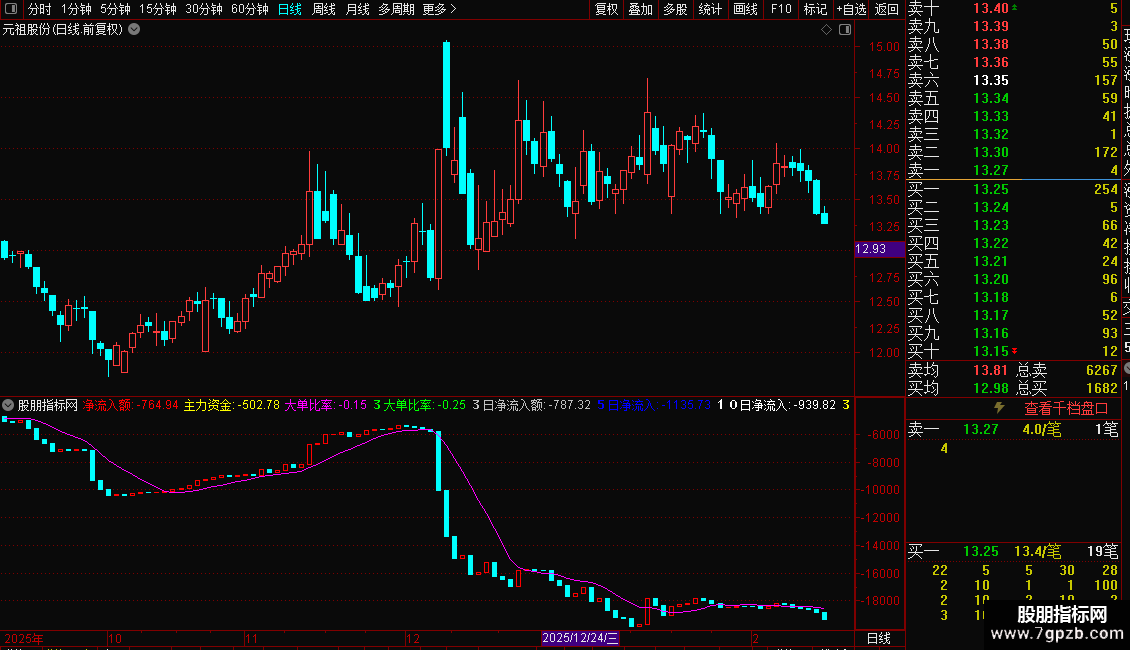Image resolution: width=1130 pixels, height=650 pixels.
Task: Click the month 12 label on time axis
Action: coord(413,638)
